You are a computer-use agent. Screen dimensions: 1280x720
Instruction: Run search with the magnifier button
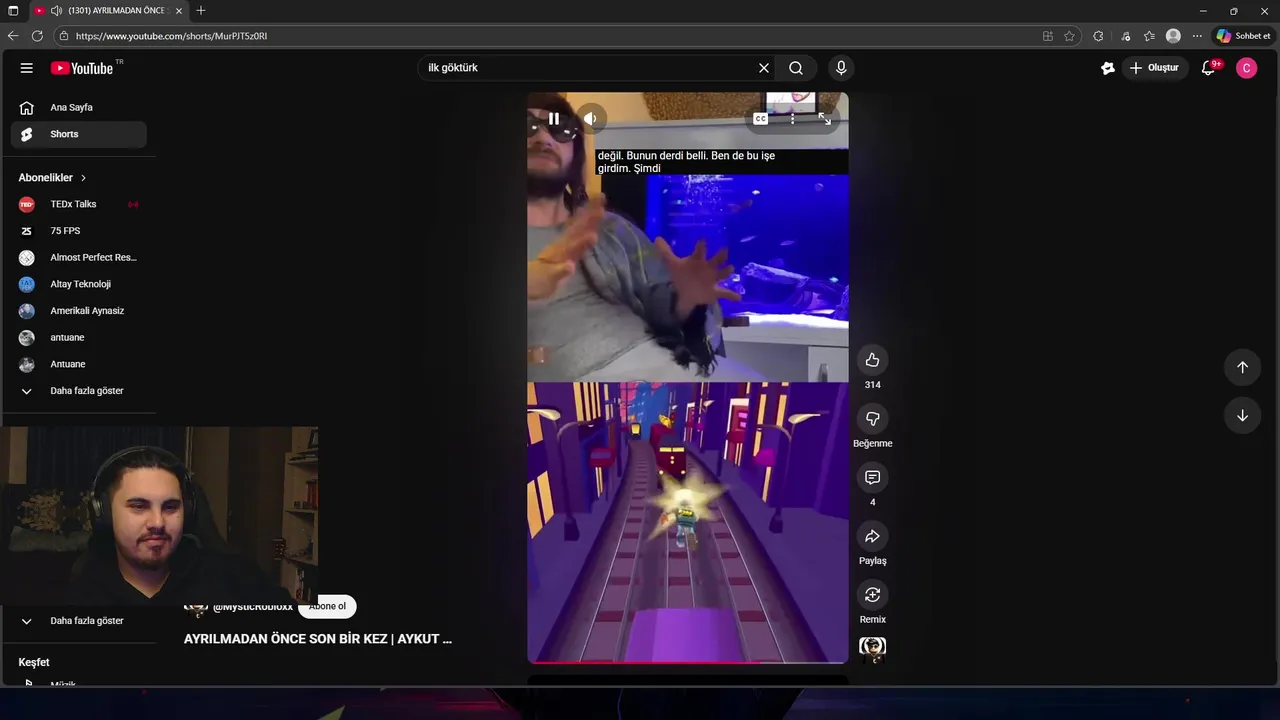tap(796, 68)
